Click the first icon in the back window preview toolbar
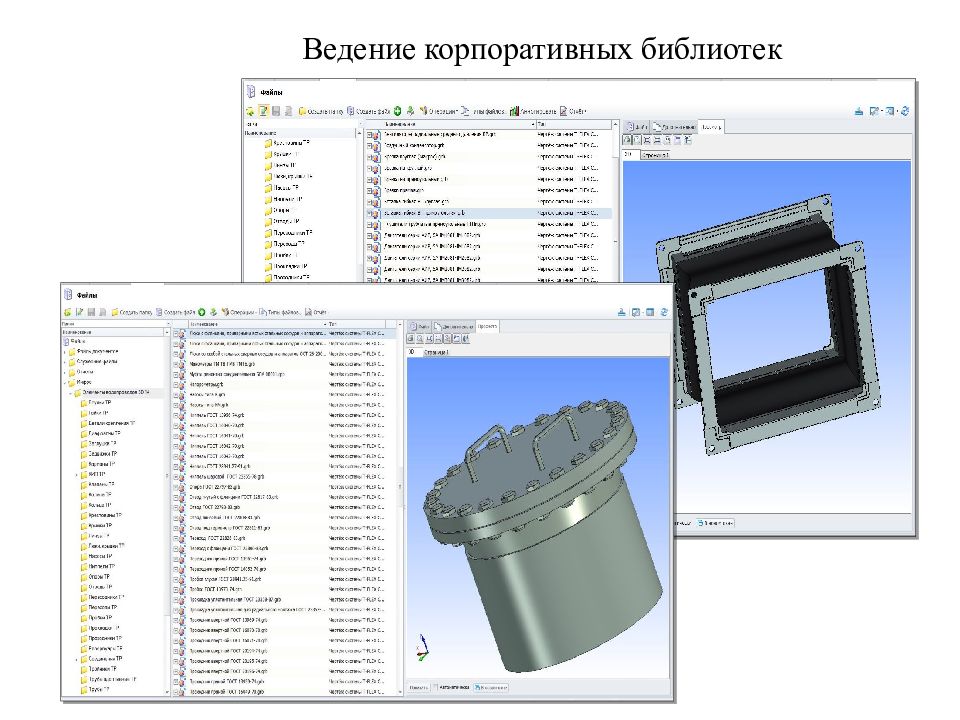960x720 pixels. tap(627, 140)
